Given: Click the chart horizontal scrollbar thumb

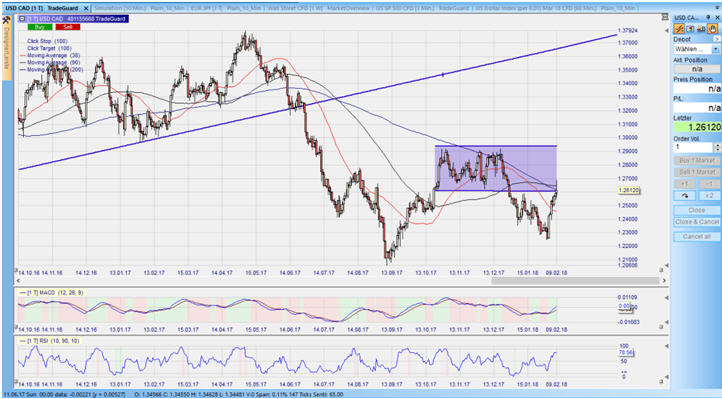Looking at the screenshot, I should pos(575,280).
